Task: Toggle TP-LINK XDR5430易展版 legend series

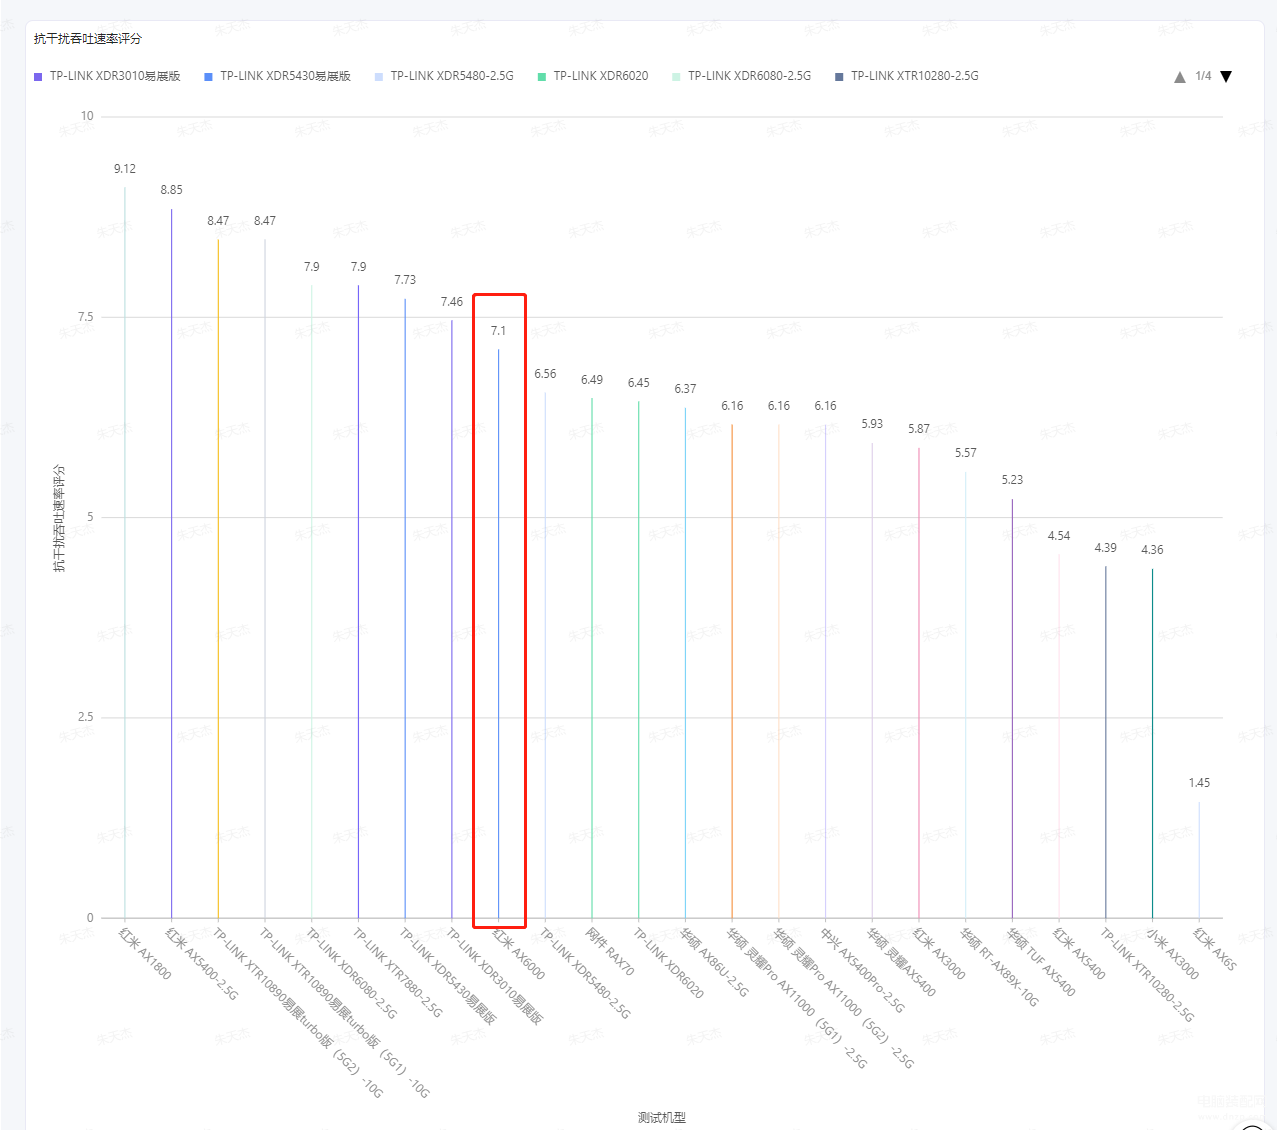Action: pyautogui.click(x=277, y=76)
